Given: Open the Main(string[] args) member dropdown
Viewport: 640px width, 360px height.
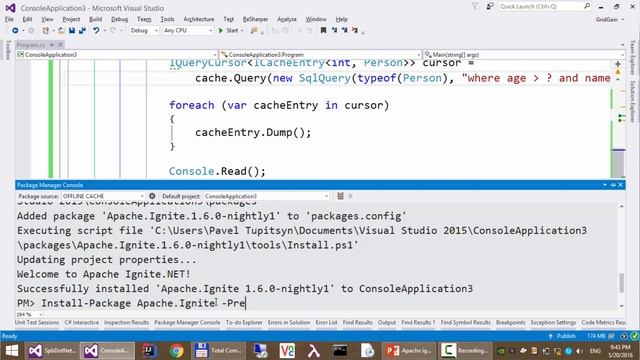Looking at the screenshot, I should click(524, 55).
